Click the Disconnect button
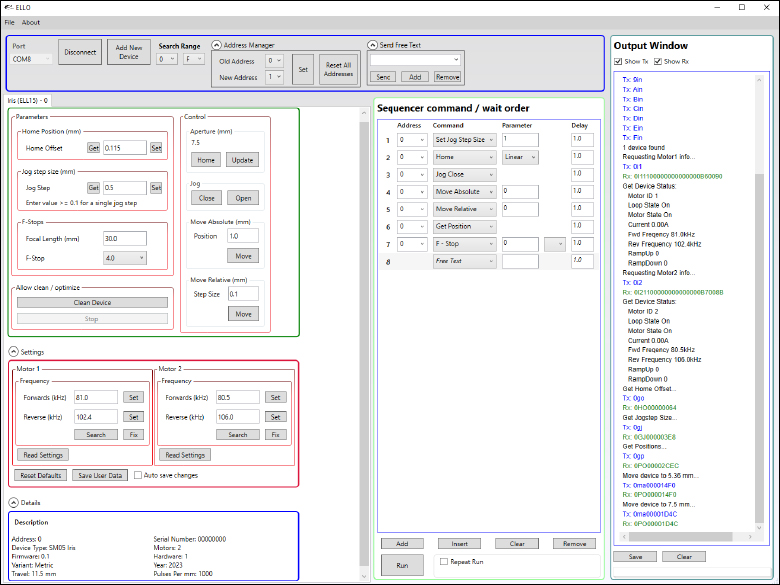 tap(80, 53)
